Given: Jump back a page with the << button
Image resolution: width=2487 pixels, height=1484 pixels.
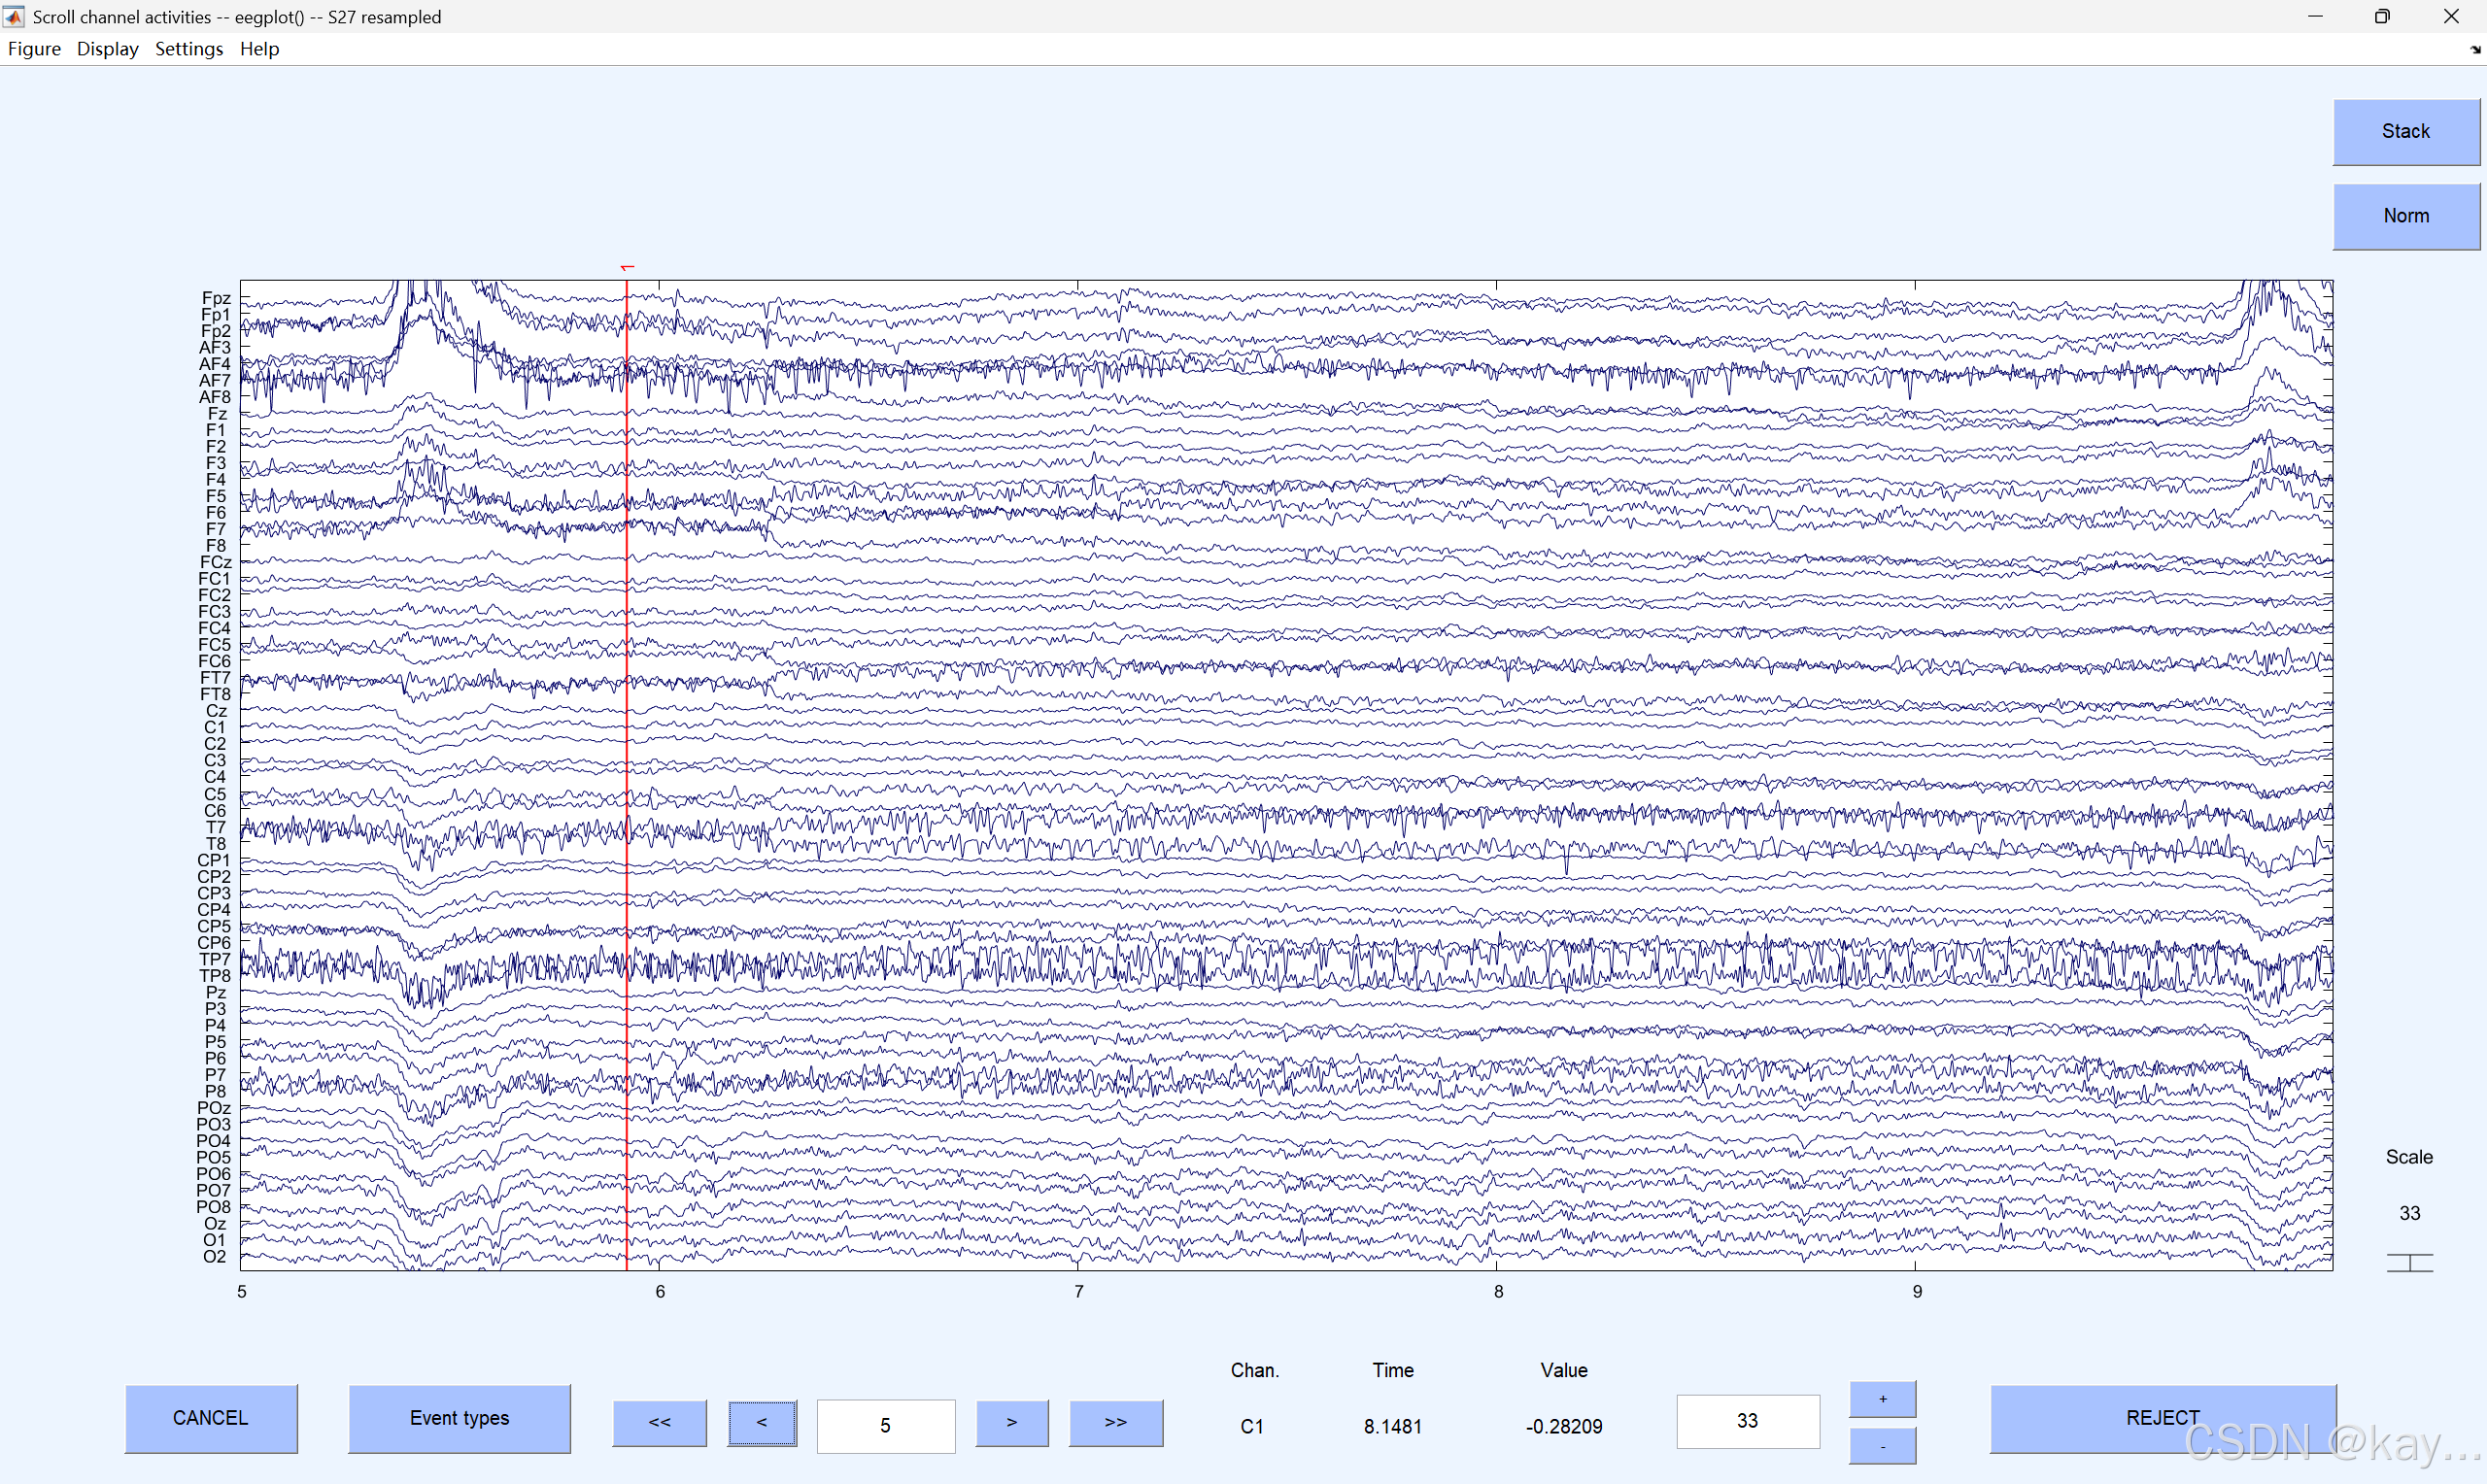Looking at the screenshot, I should tap(658, 1422).
